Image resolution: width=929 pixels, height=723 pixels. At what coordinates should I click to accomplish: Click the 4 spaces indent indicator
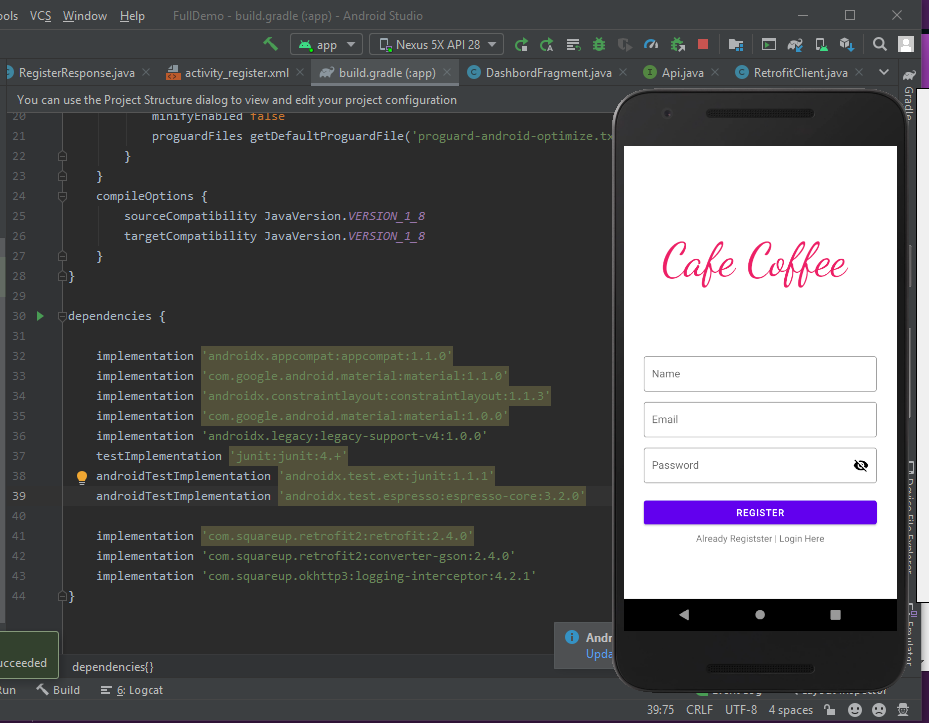[x=790, y=709]
